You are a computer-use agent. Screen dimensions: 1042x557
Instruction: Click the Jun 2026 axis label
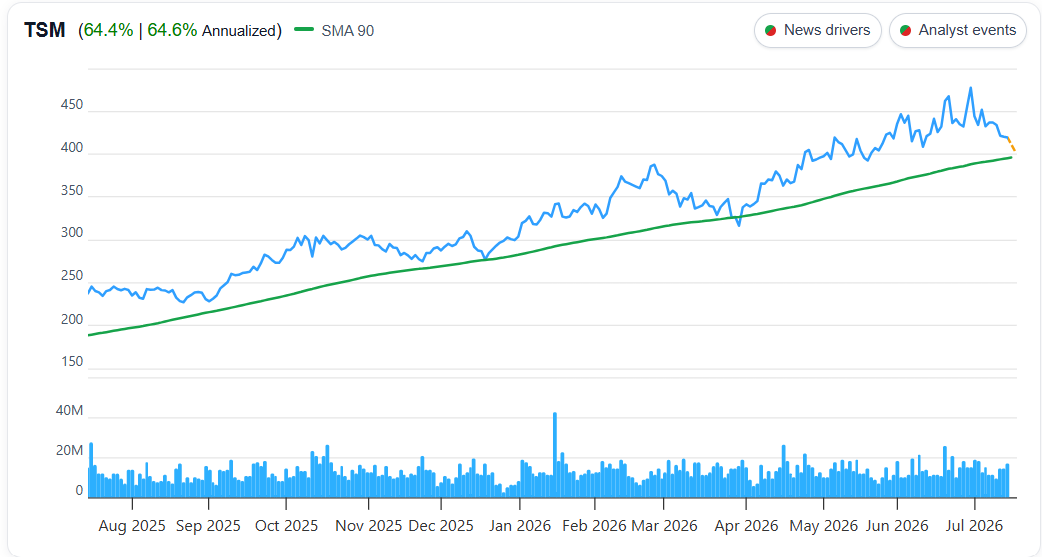[x=897, y=526]
